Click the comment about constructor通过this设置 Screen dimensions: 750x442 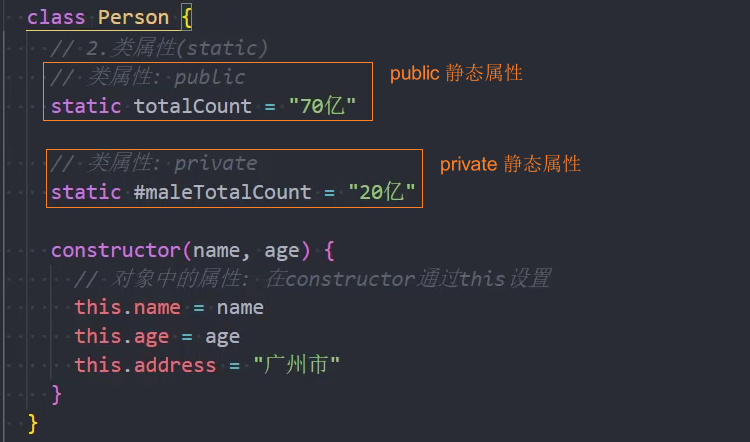(312, 278)
